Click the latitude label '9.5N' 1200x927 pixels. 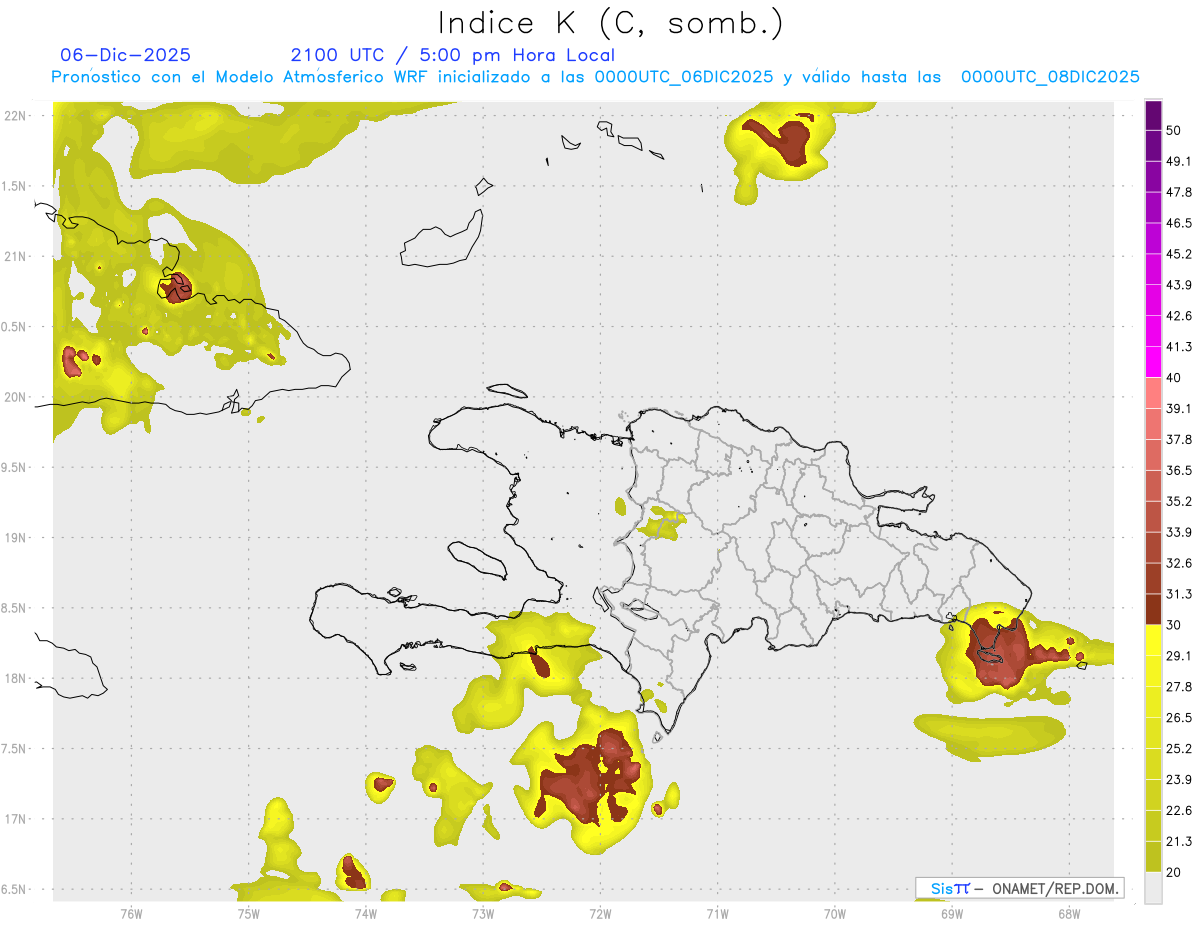(14, 468)
